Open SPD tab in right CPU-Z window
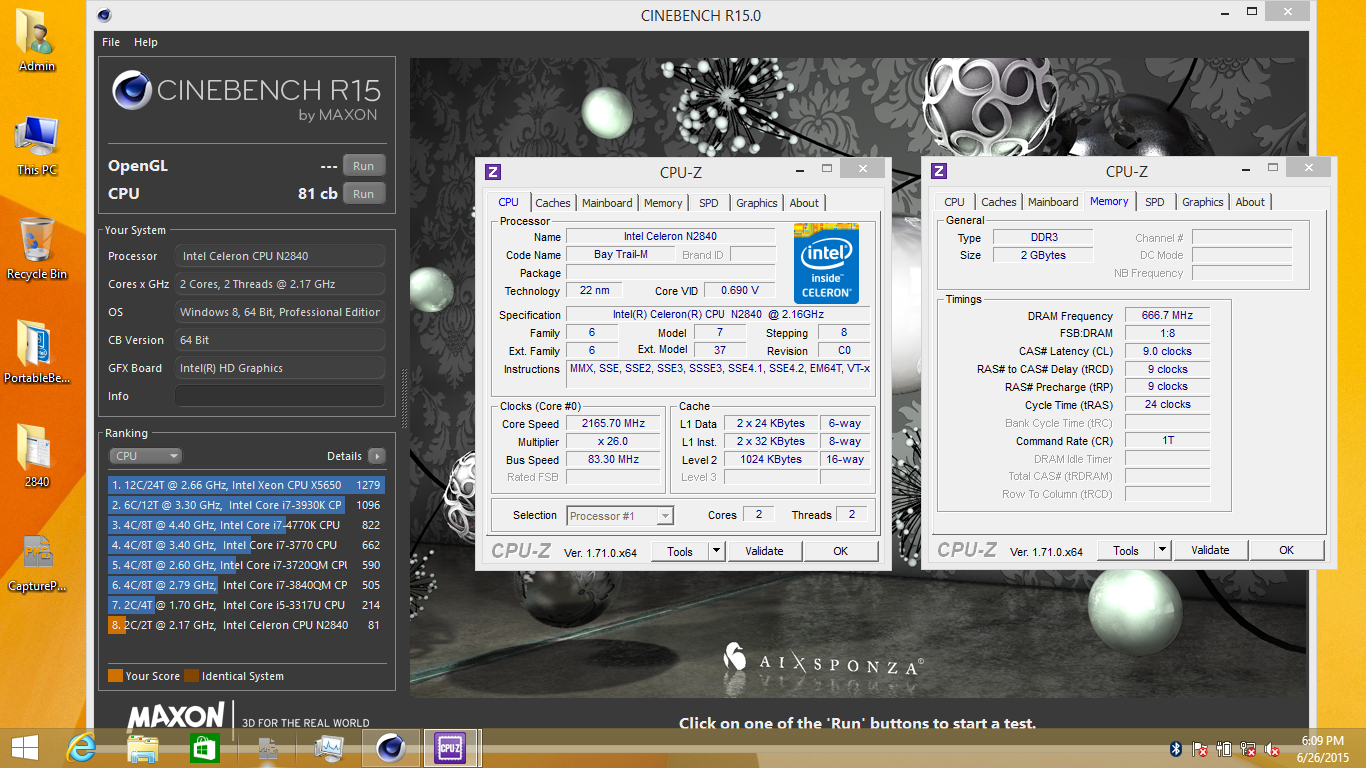Viewport: 1366px width, 768px height. click(1155, 202)
